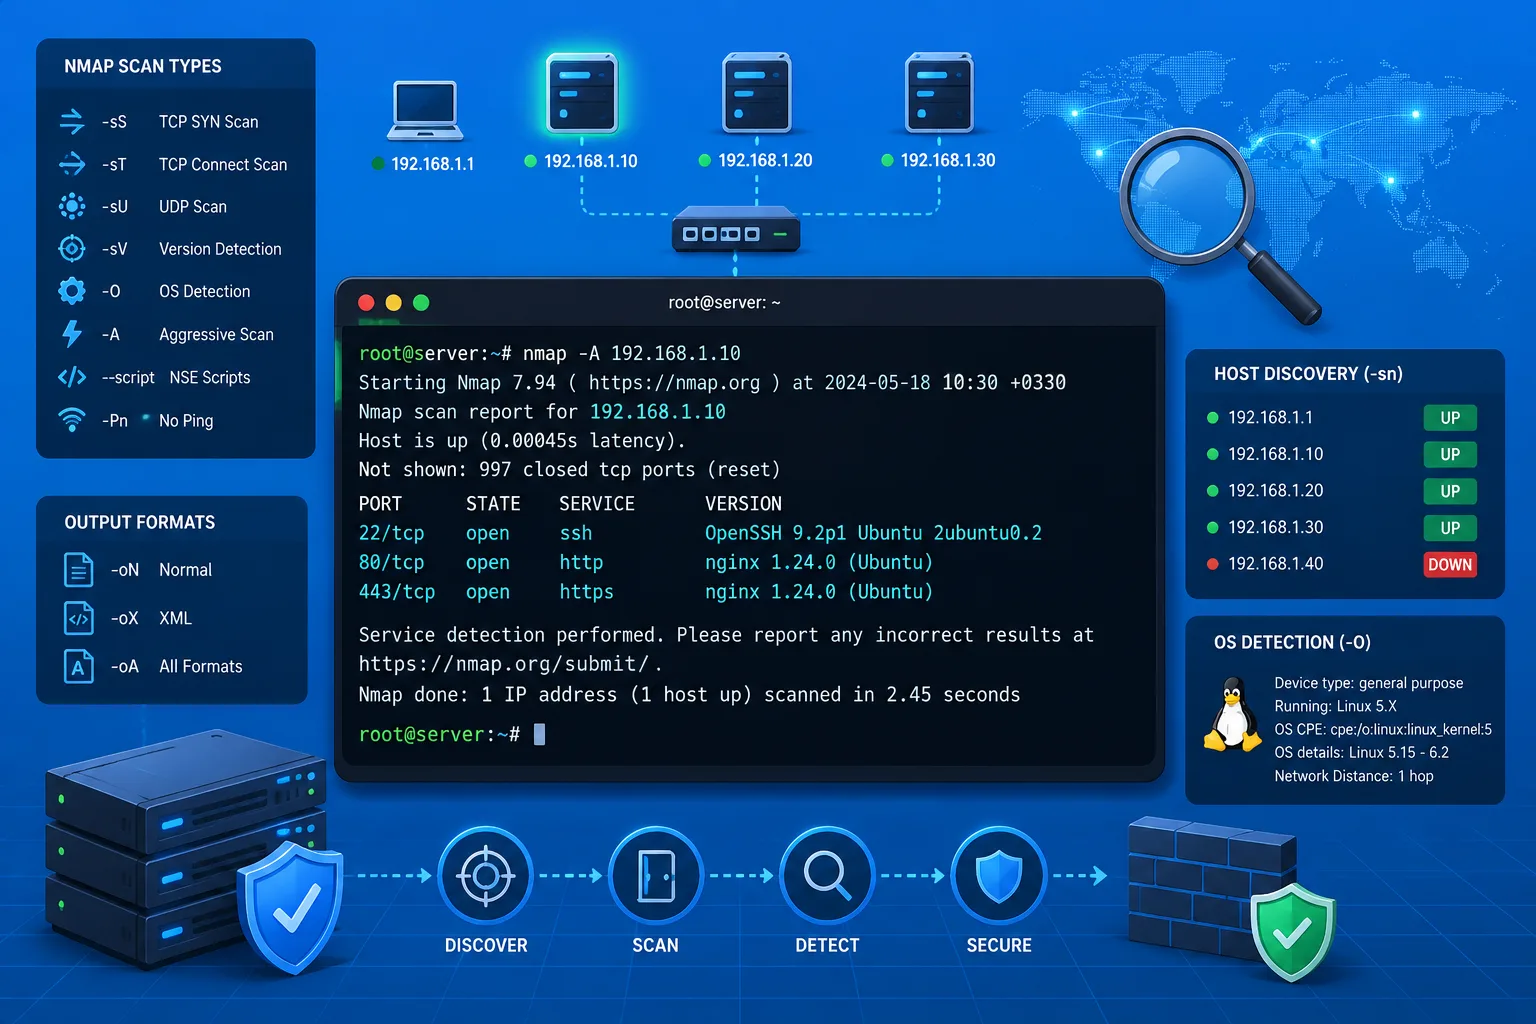The height and width of the screenshot is (1024, 1536).
Task: Click UP badge for 192.168.1.20
Action: (x=1450, y=491)
